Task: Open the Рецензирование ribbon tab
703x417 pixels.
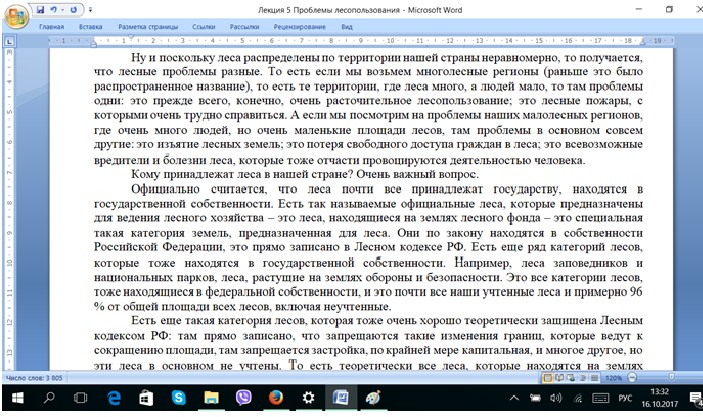Action: point(299,27)
